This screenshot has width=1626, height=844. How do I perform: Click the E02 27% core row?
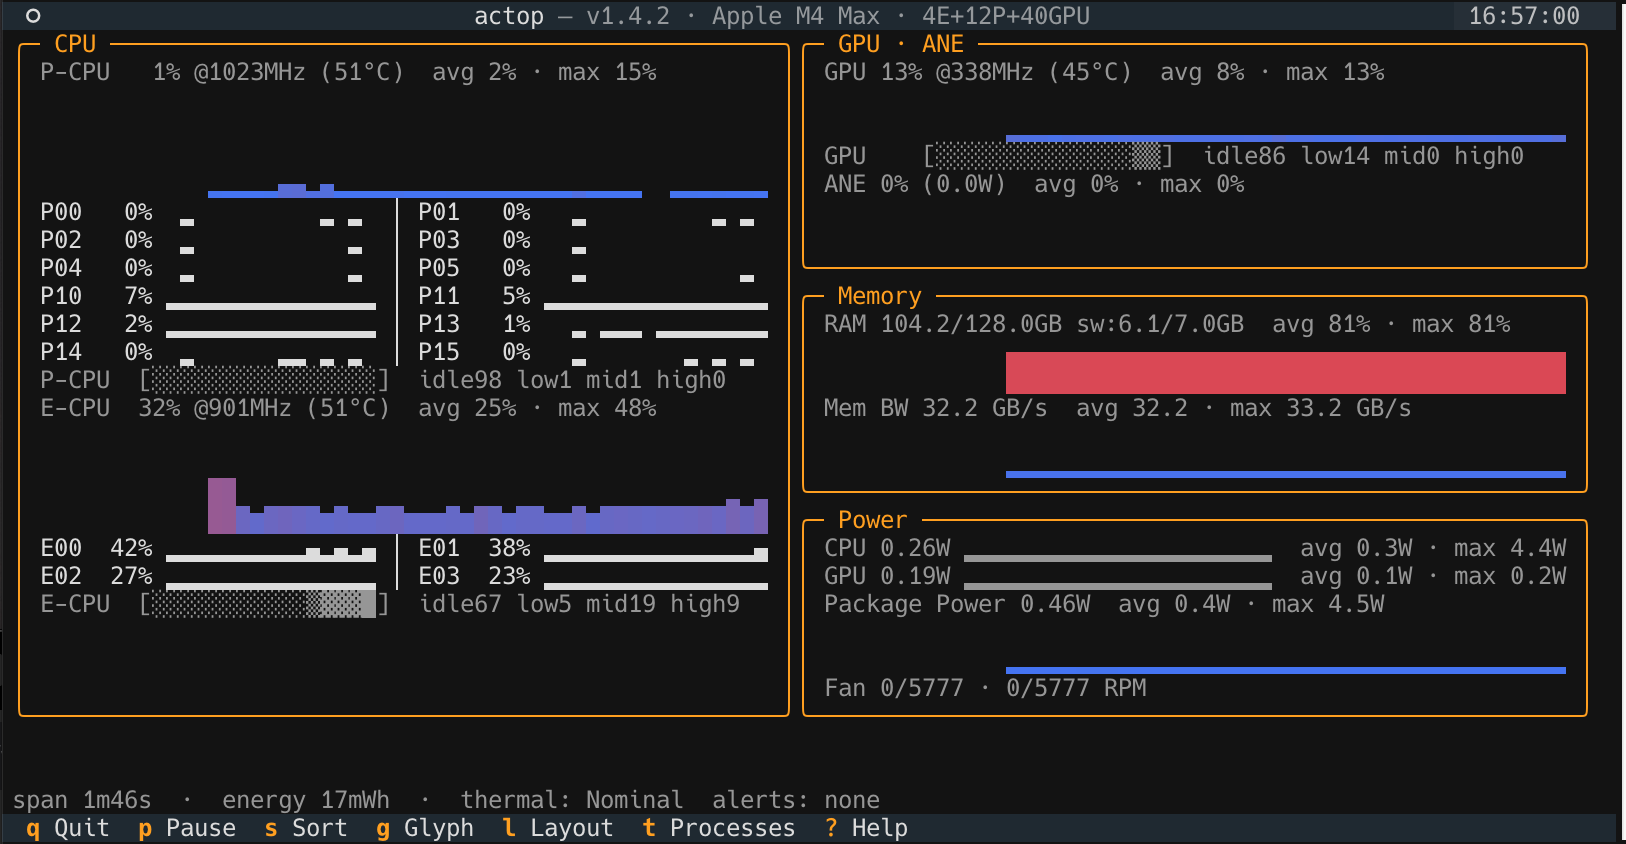pos(208,577)
